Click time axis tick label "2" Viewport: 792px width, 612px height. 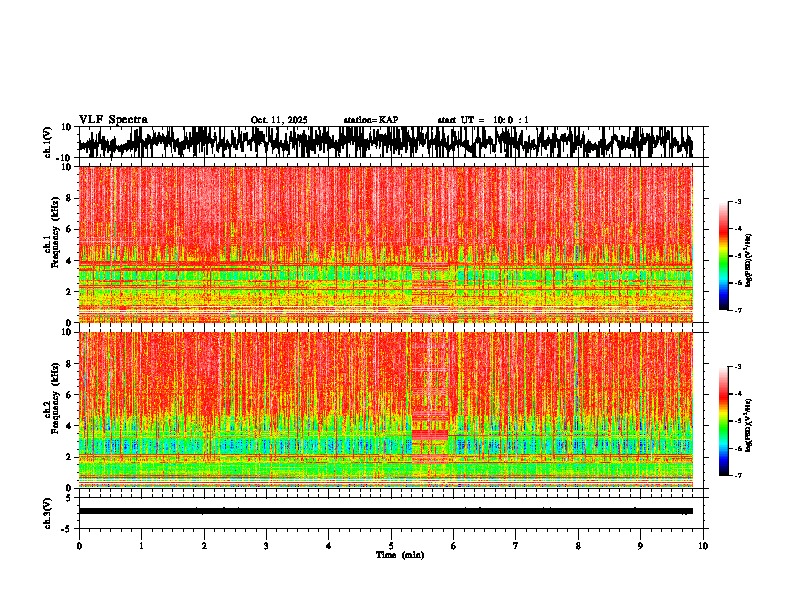click(204, 546)
